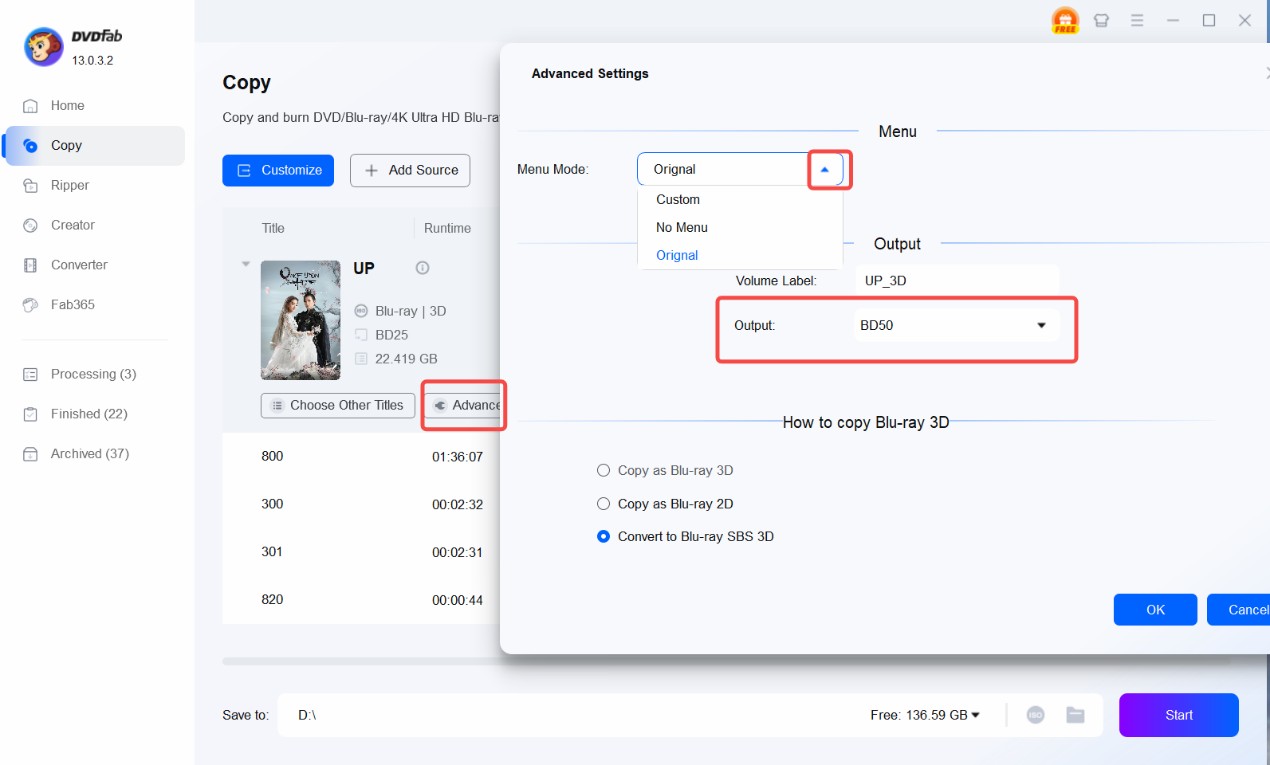Collapse the Menu Mode dropdown arrow

[x=825, y=170]
